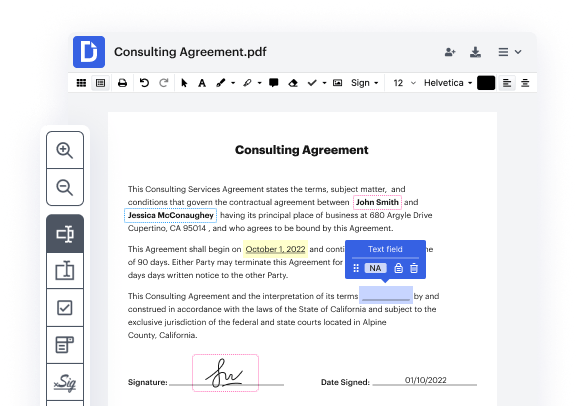The height and width of the screenshot is (406, 577).
Task: Click the handwritten signature box
Action: point(225,373)
